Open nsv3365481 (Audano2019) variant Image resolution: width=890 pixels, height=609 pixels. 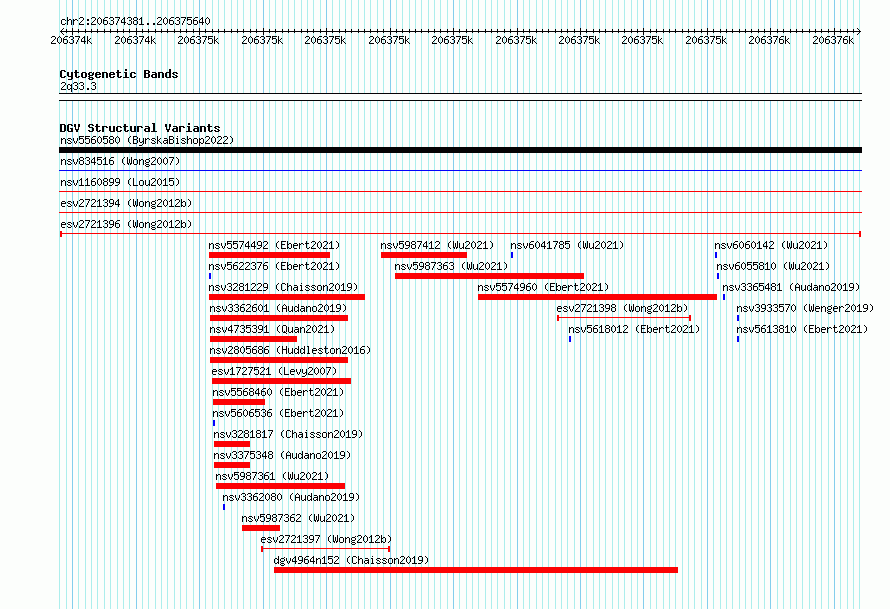[x=791, y=287]
